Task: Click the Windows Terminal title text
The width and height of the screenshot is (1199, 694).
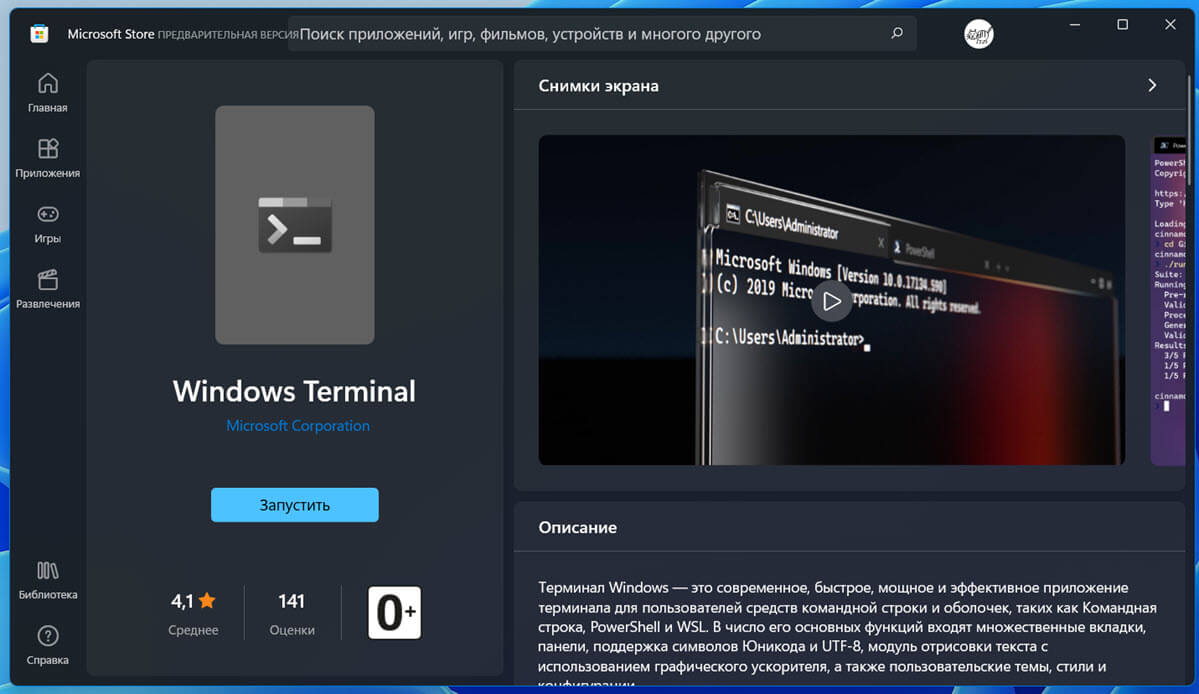Action: pos(294,391)
